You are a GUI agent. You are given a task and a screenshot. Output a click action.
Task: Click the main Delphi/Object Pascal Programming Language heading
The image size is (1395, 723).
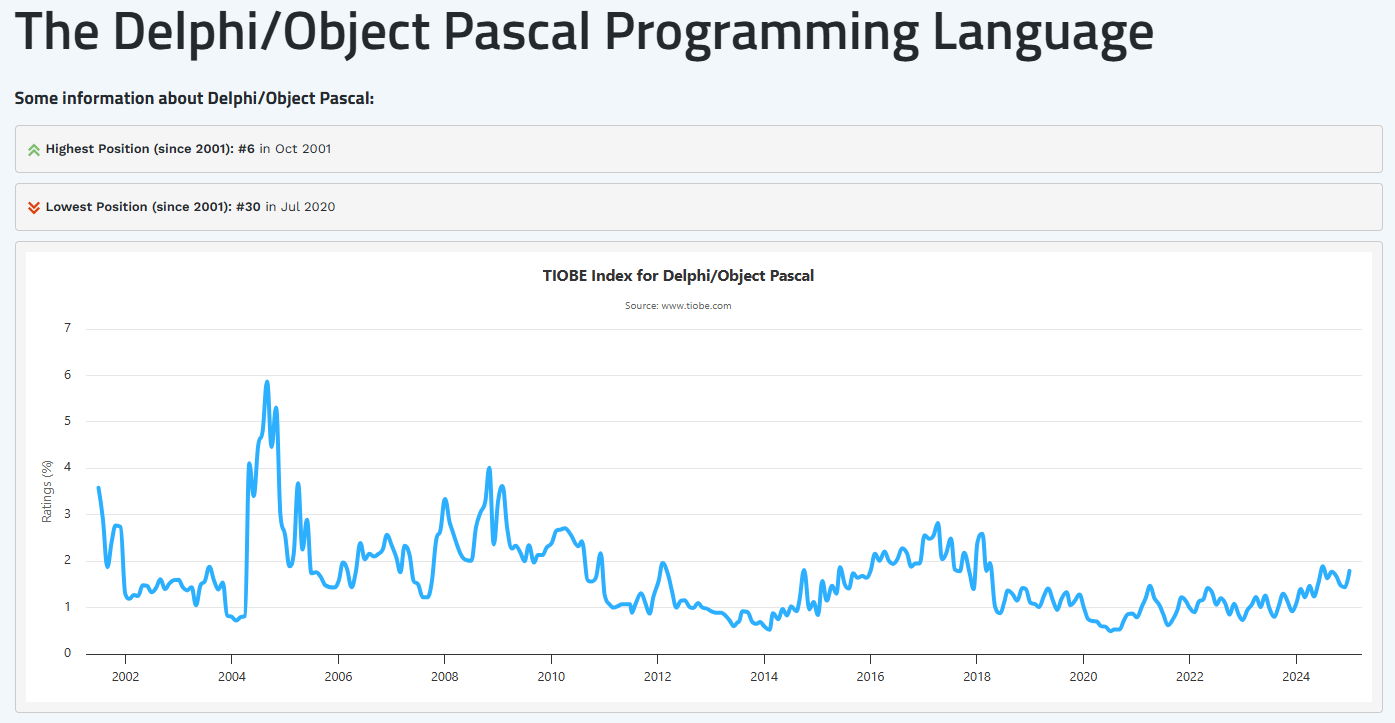(x=584, y=33)
